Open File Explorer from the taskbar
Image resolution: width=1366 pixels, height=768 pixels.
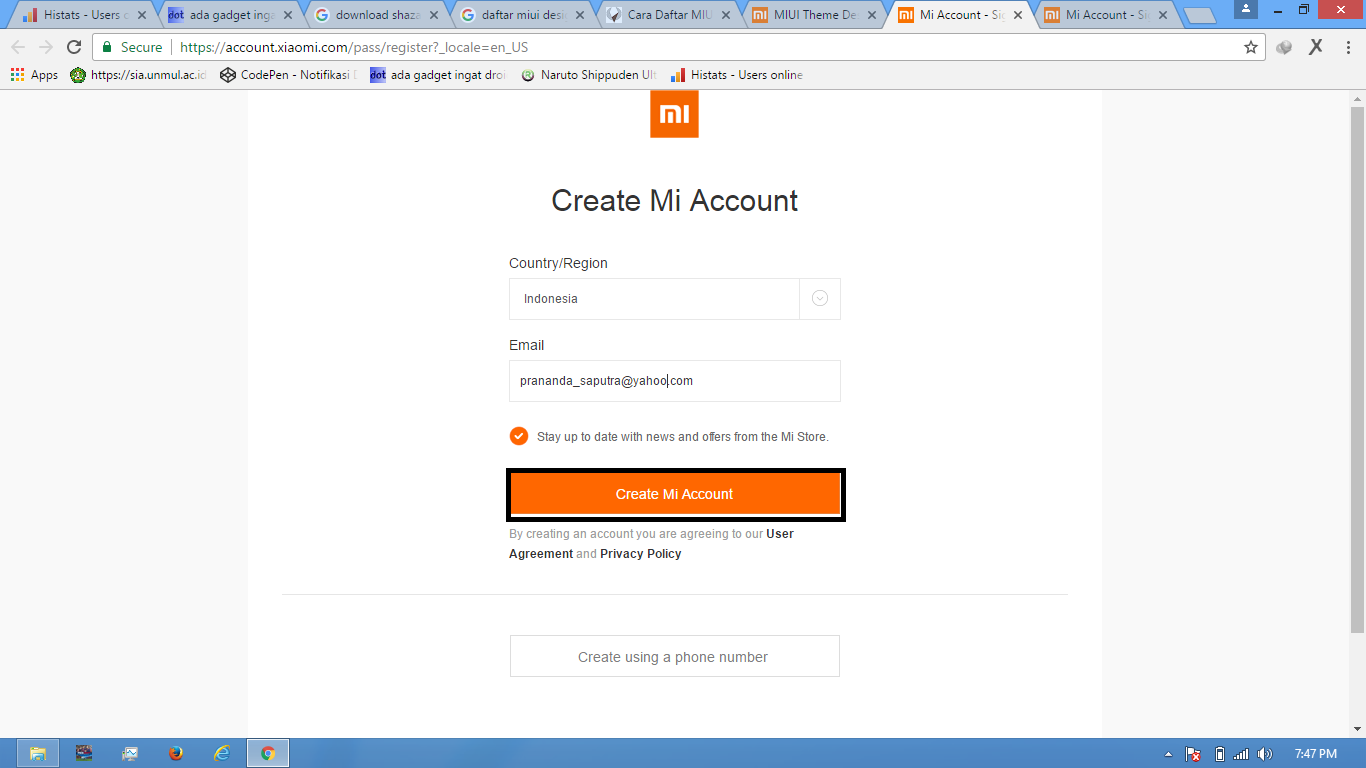coord(38,753)
